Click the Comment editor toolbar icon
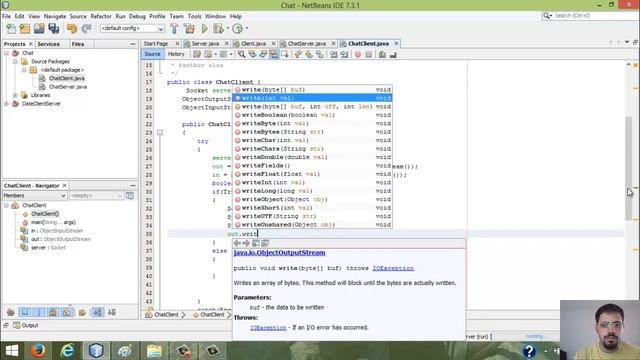This screenshot has height=360, width=640. click(382, 54)
